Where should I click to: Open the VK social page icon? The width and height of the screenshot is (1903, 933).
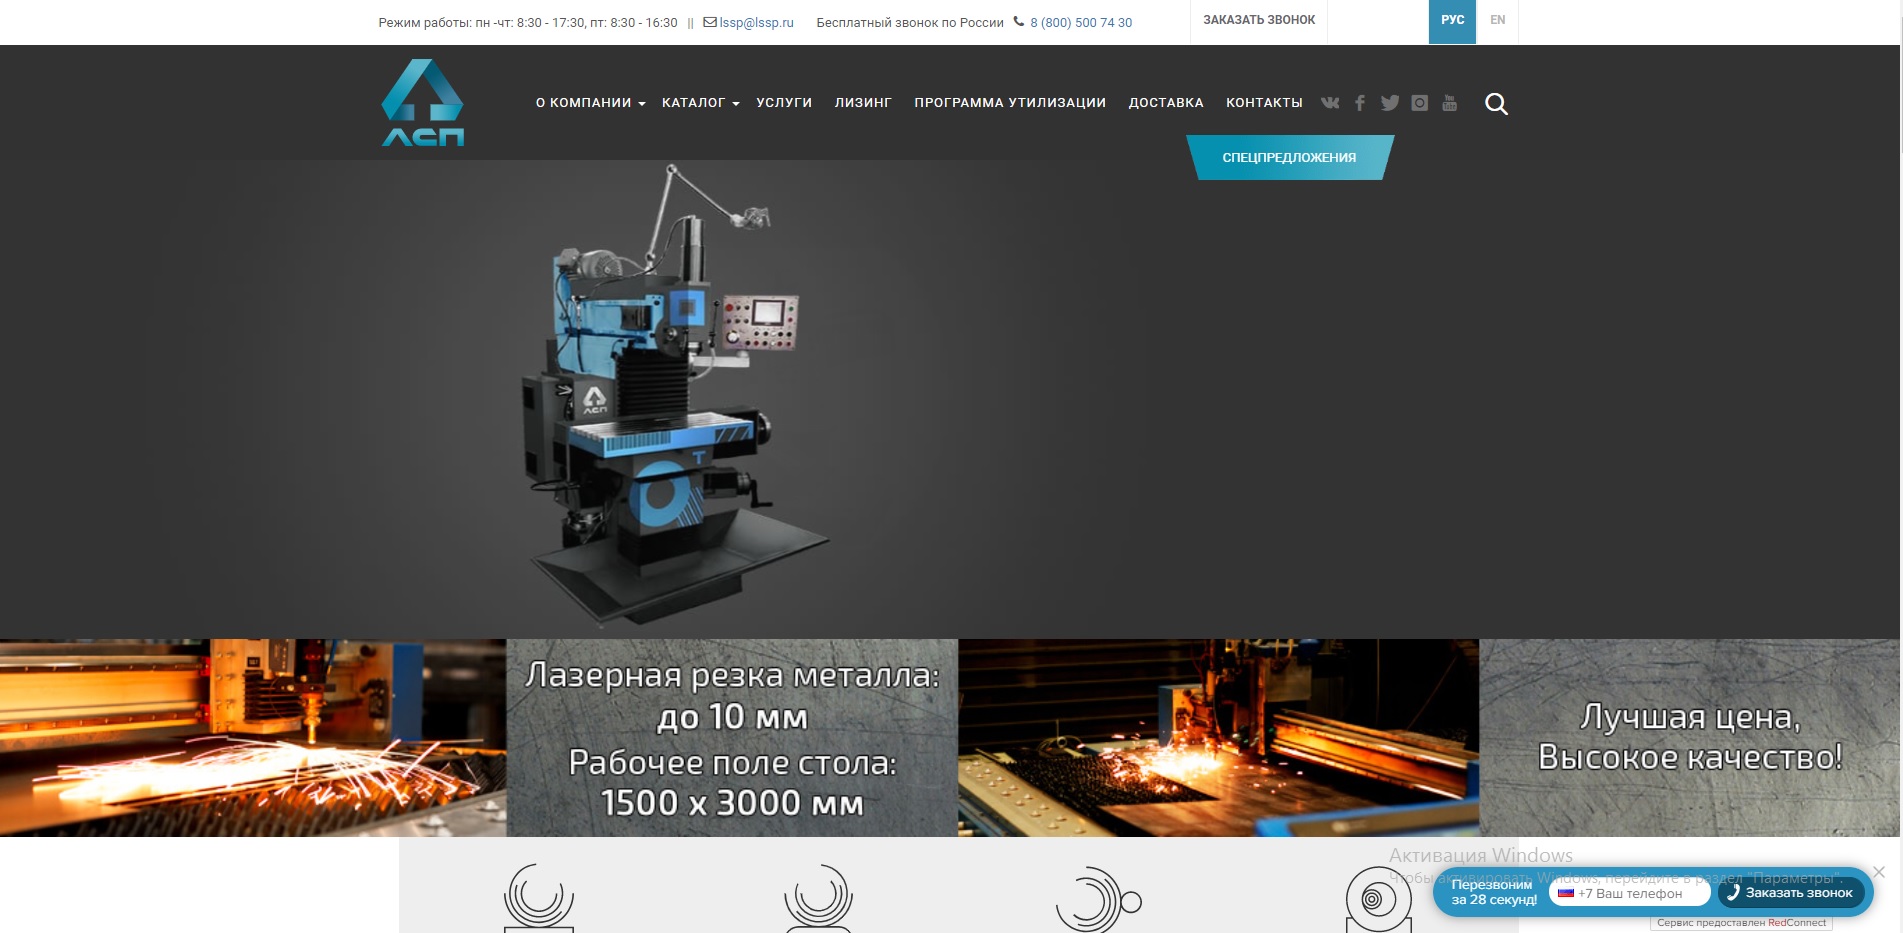[x=1330, y=103]
